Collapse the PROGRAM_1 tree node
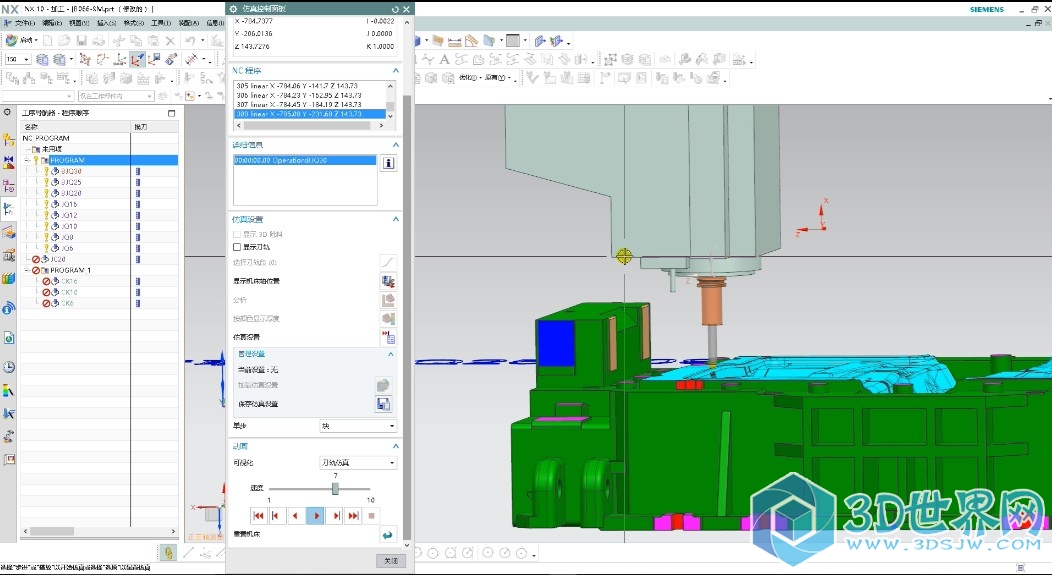This screenshot has height=575, width=1052. coord(28,270)
